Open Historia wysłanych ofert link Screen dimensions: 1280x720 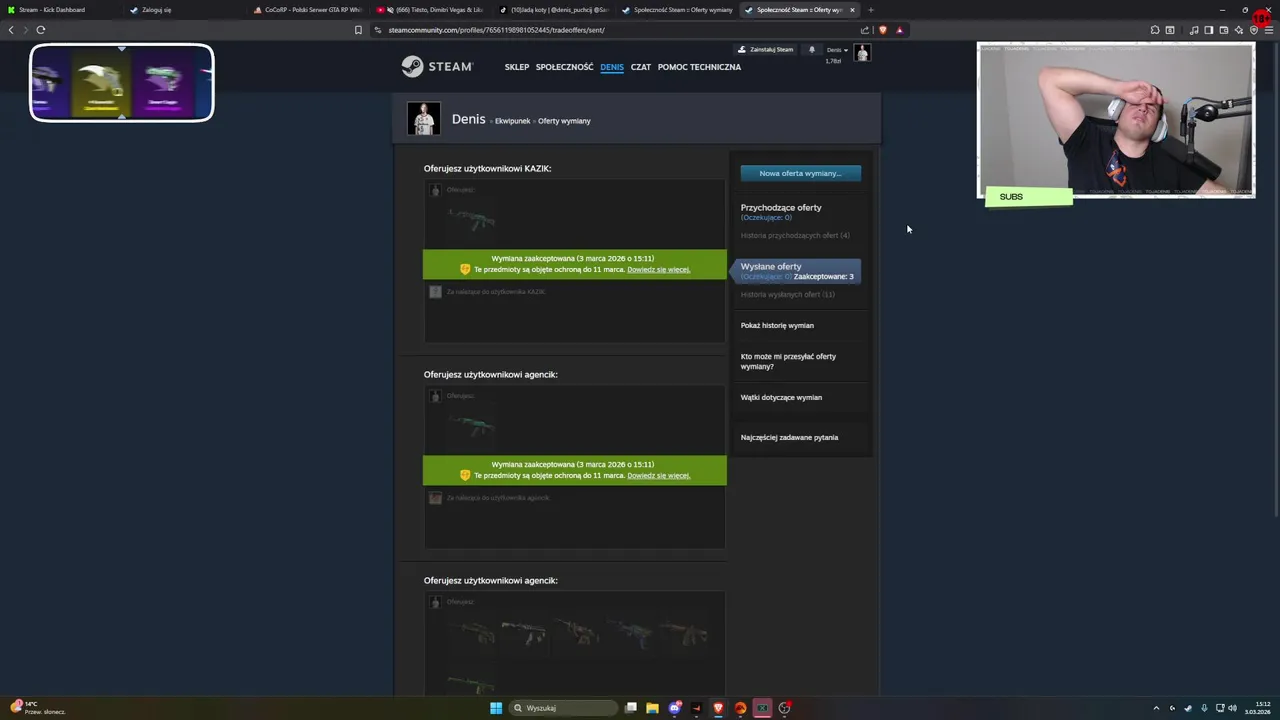788,295
